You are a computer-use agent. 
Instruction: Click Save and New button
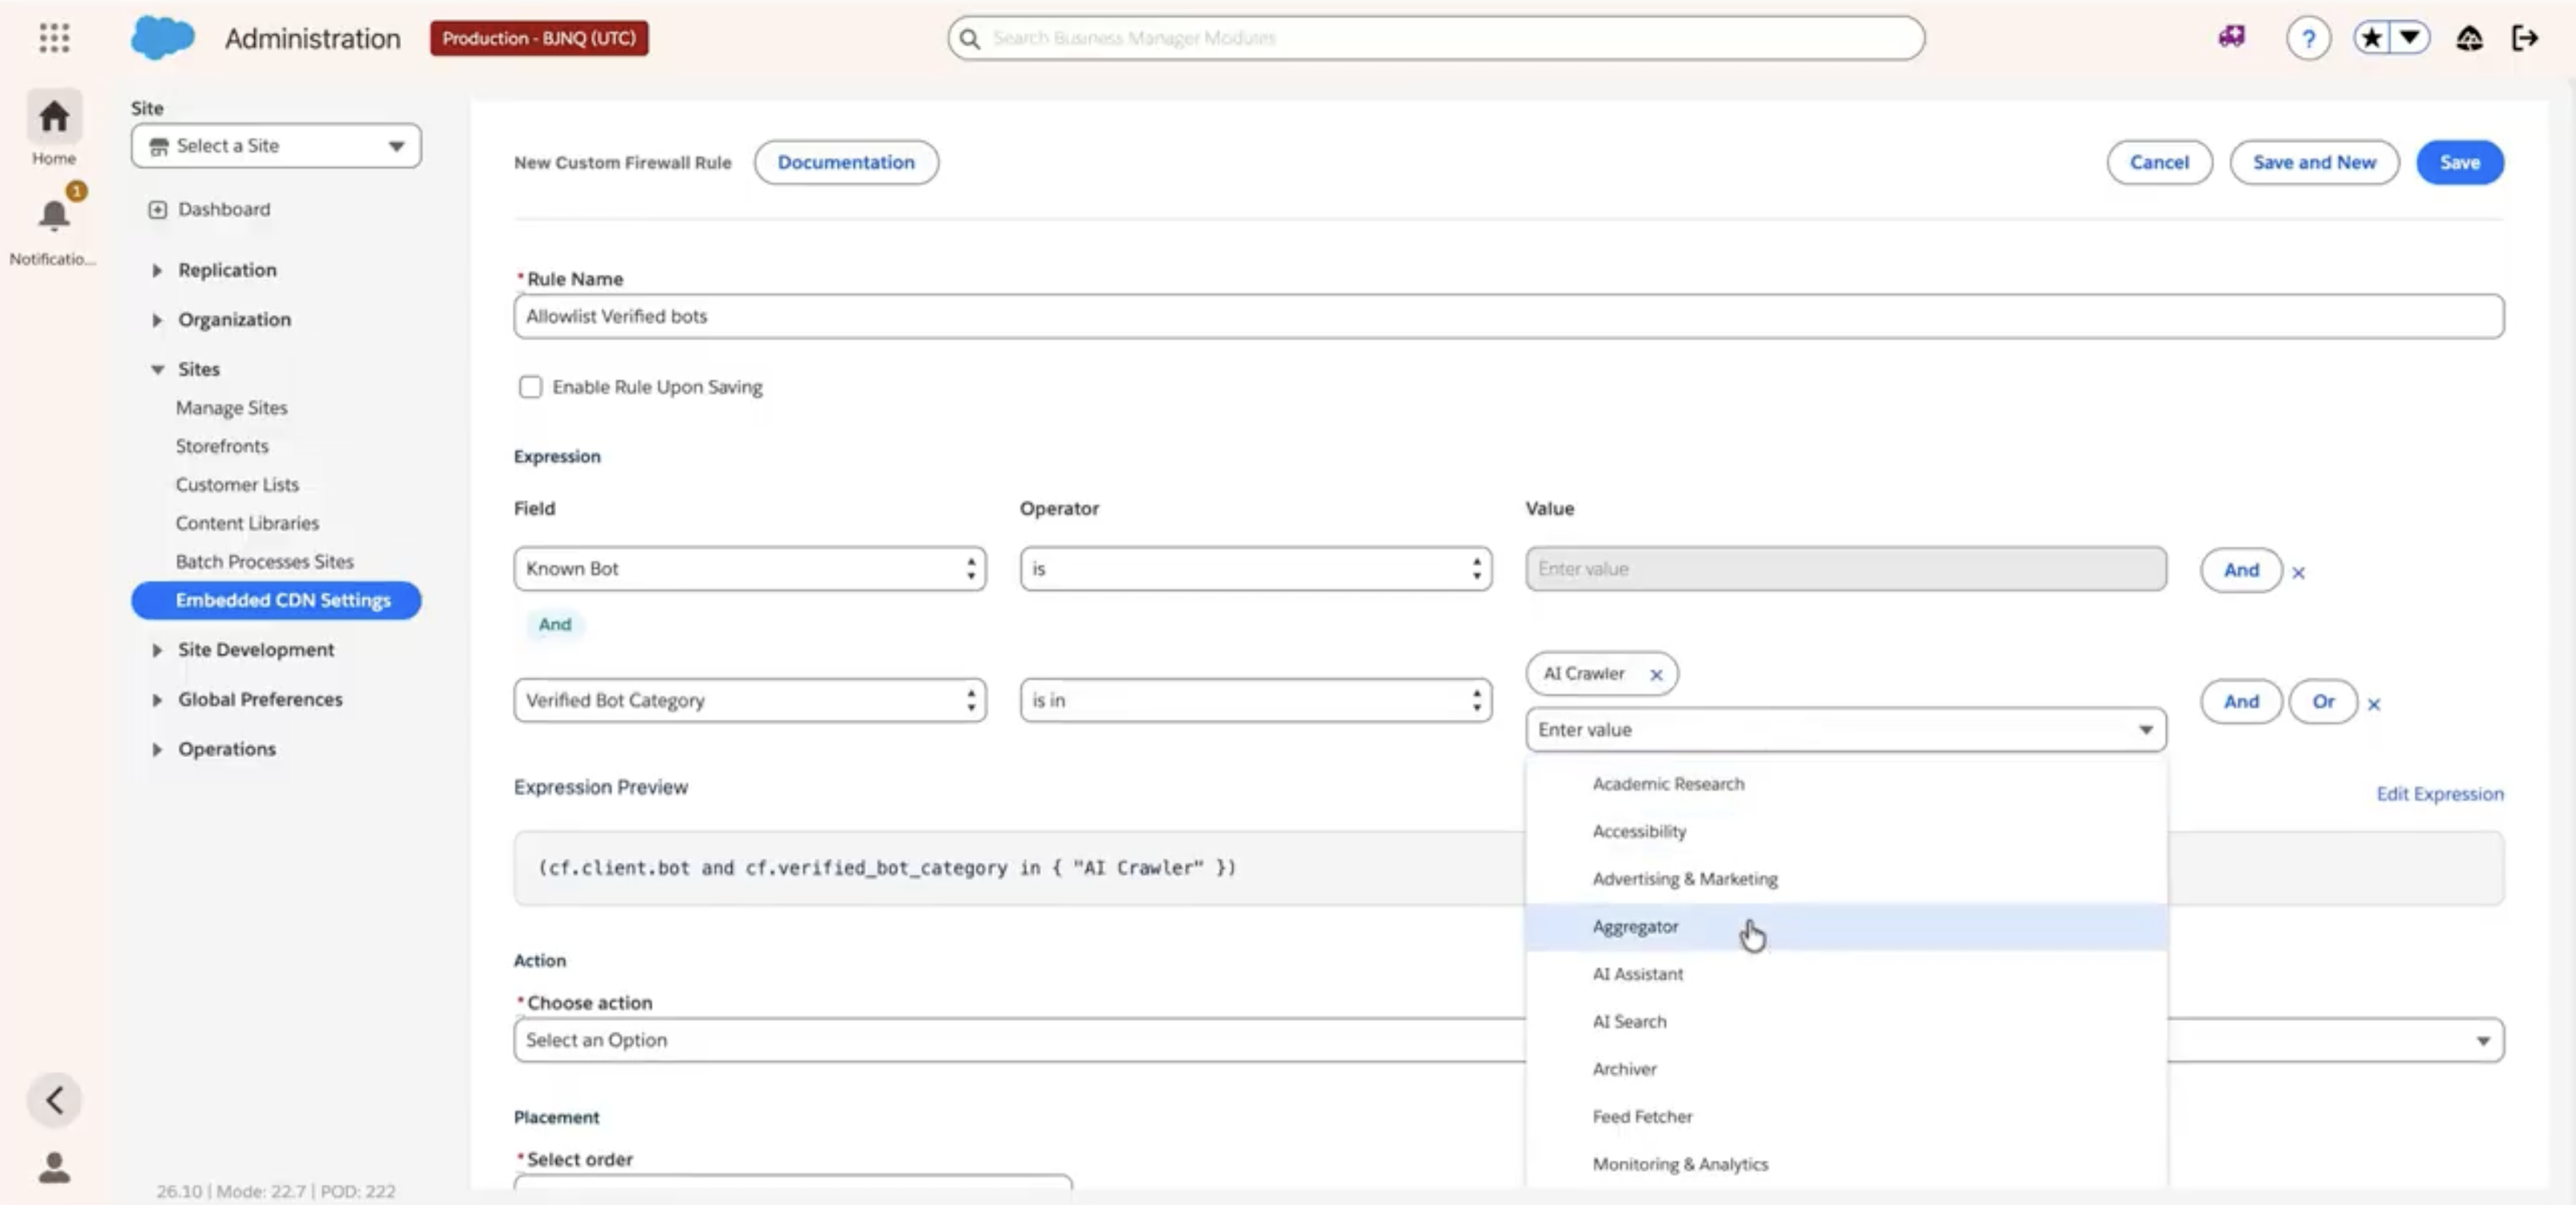(2314, 162)
